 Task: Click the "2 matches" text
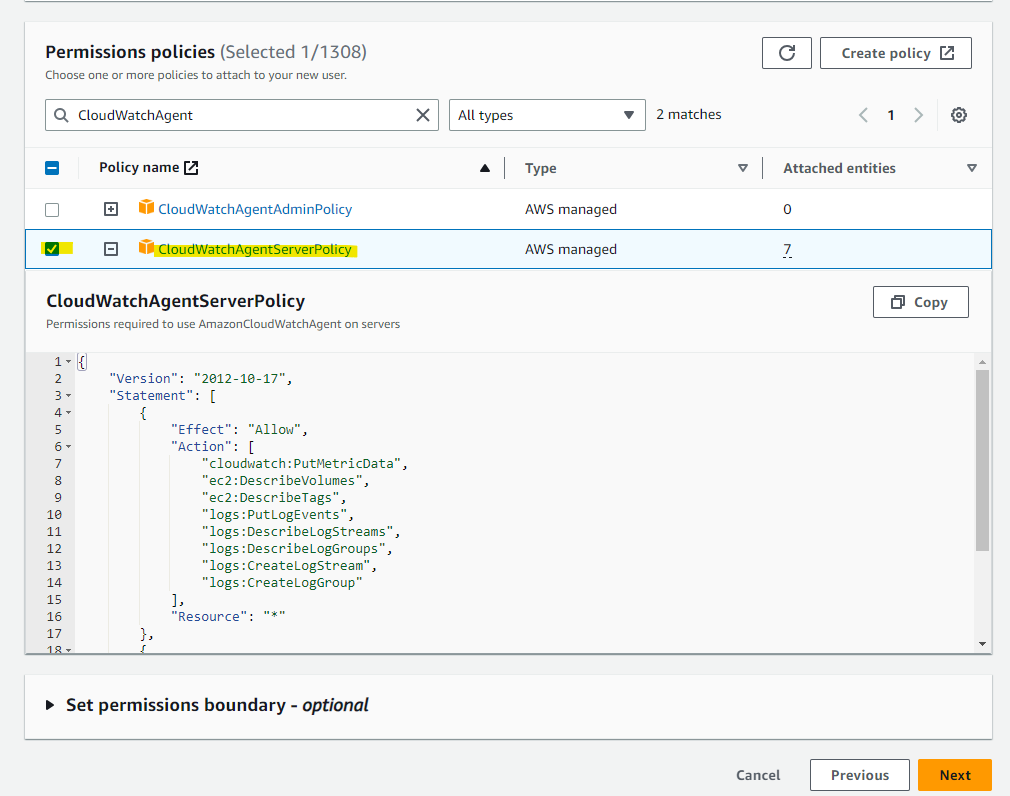(689, 115)
